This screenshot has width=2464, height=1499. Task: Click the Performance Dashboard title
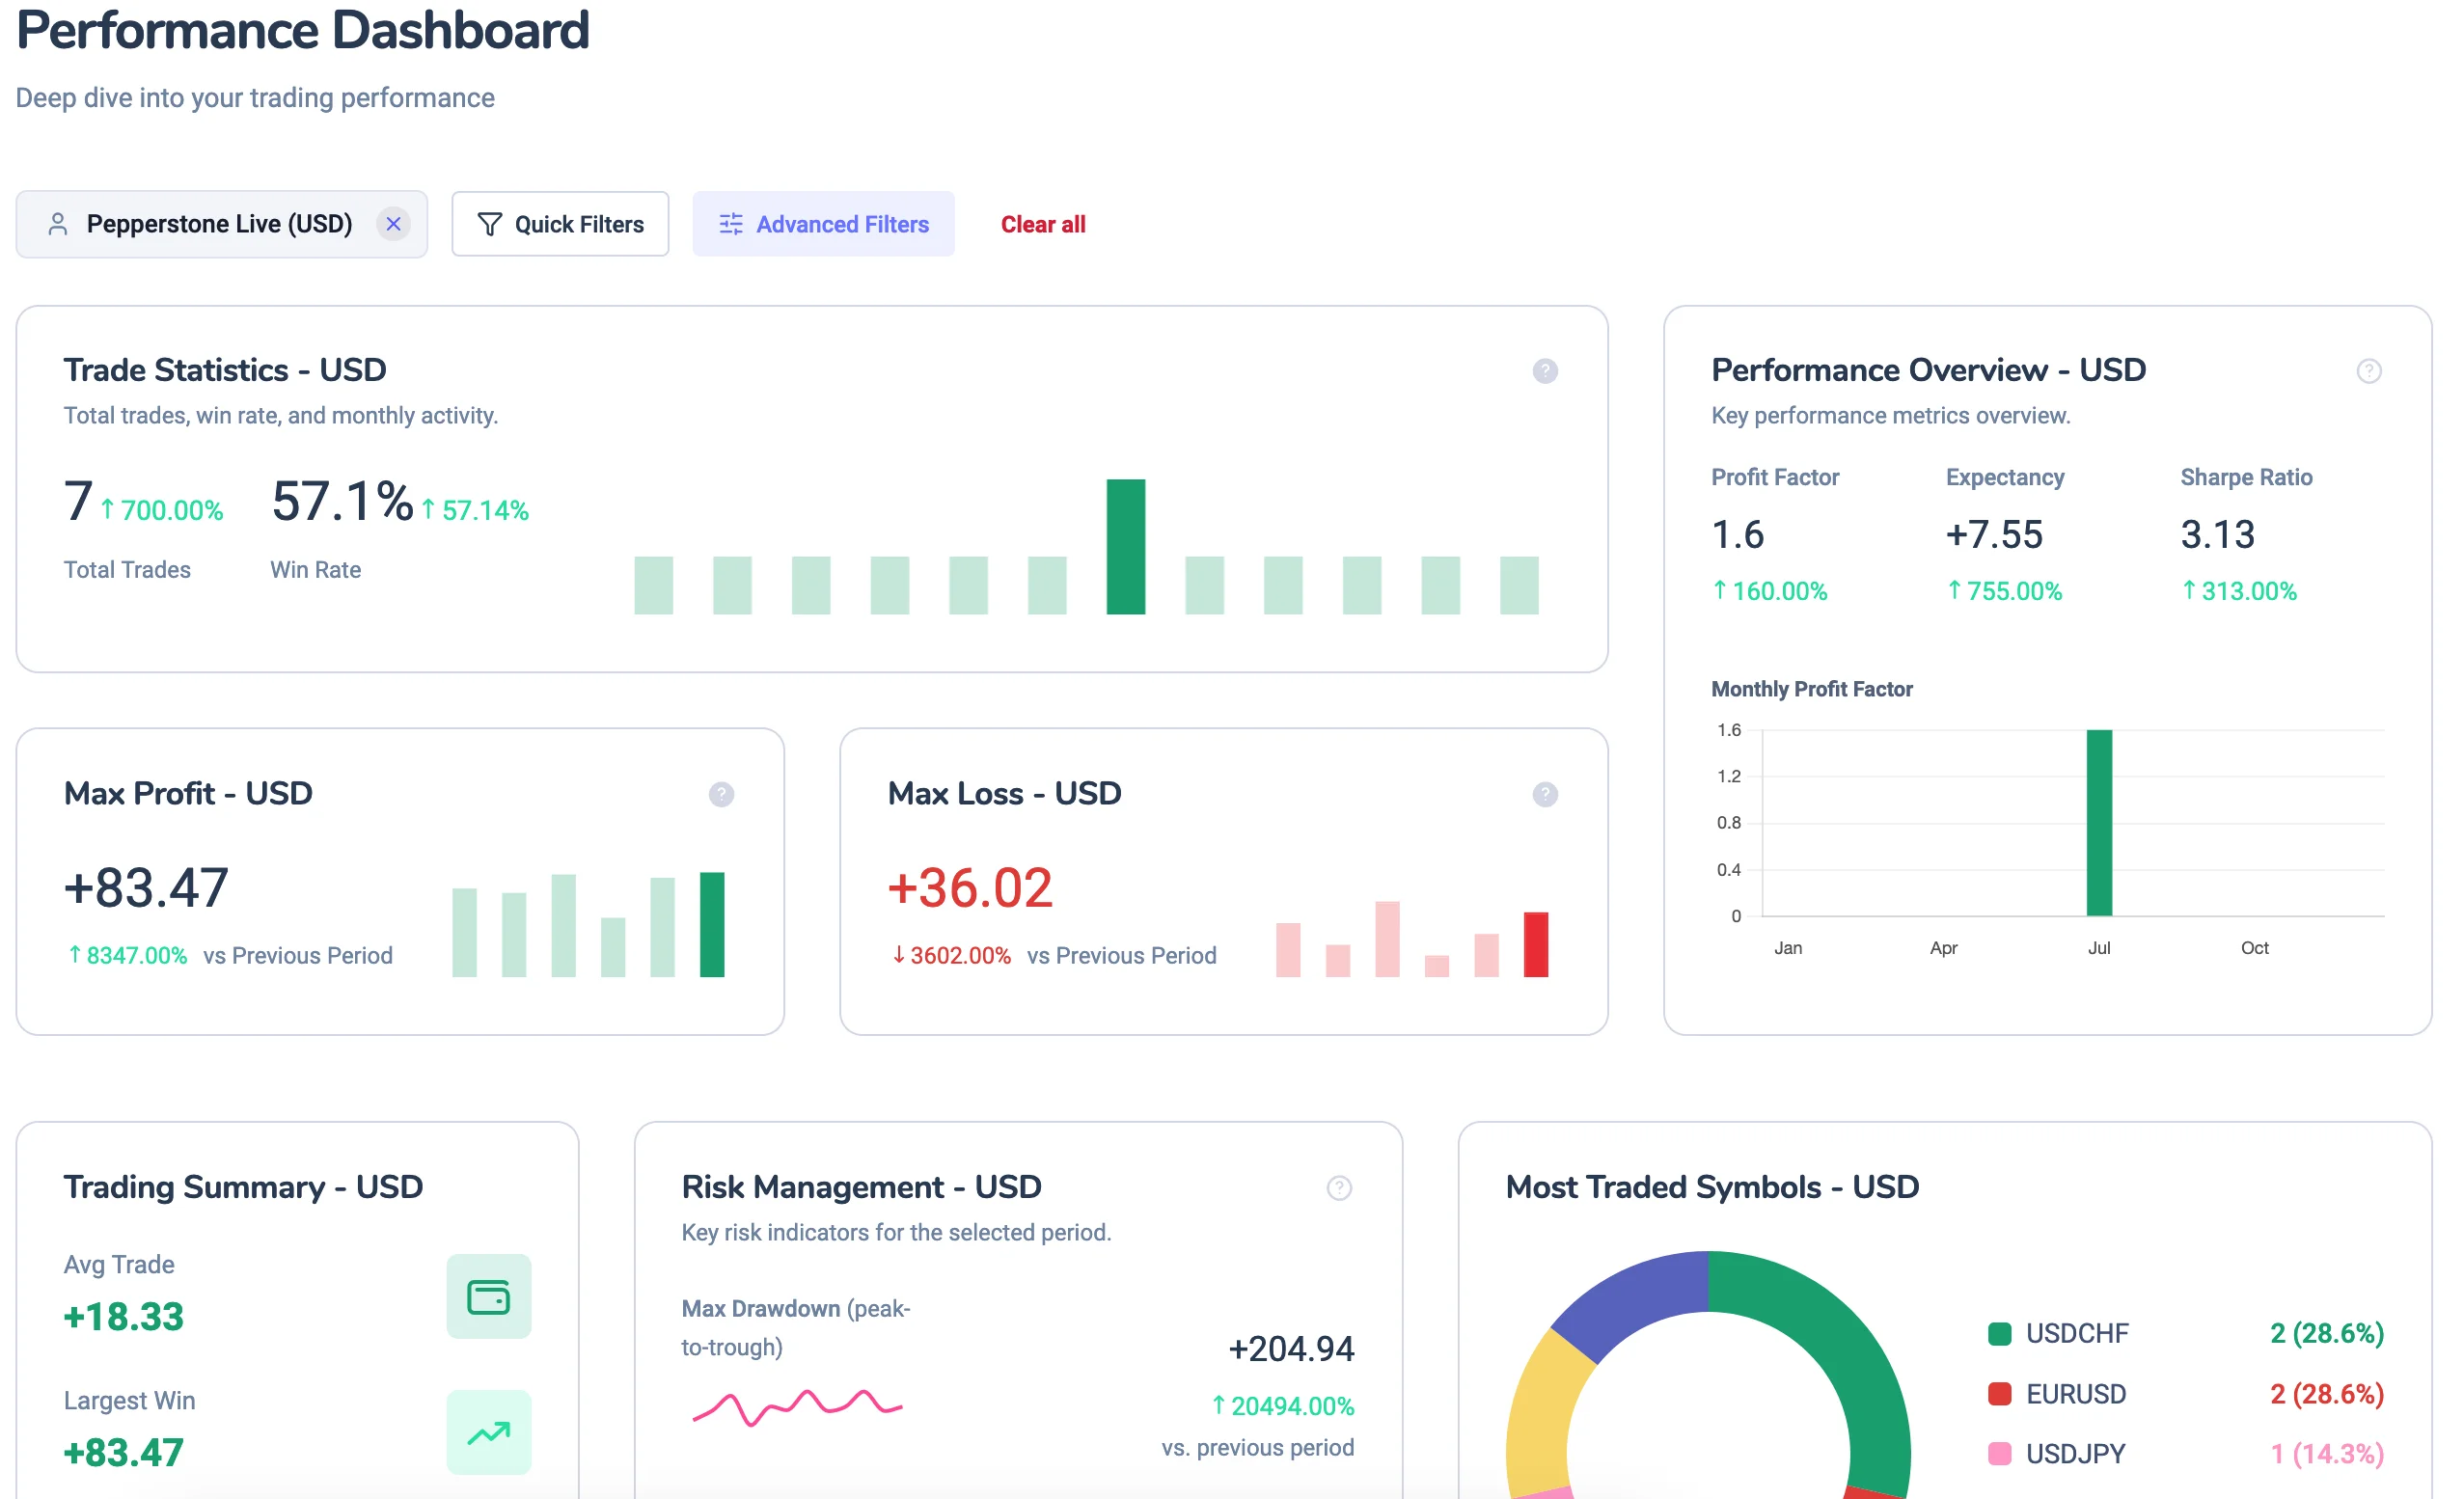point(303,30)
